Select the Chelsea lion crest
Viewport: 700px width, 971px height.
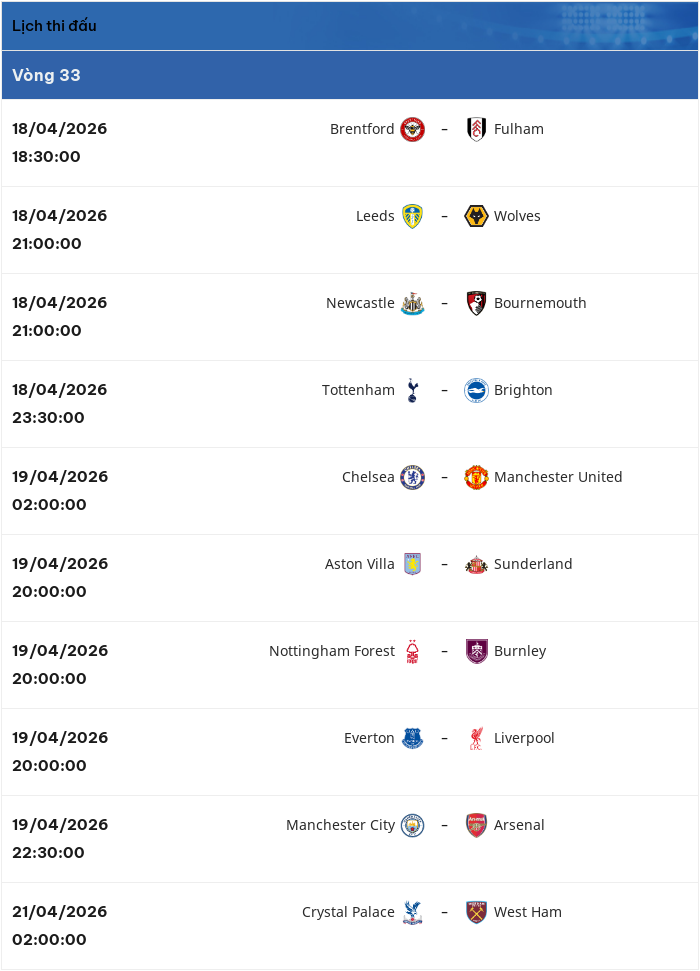[413, 477]
